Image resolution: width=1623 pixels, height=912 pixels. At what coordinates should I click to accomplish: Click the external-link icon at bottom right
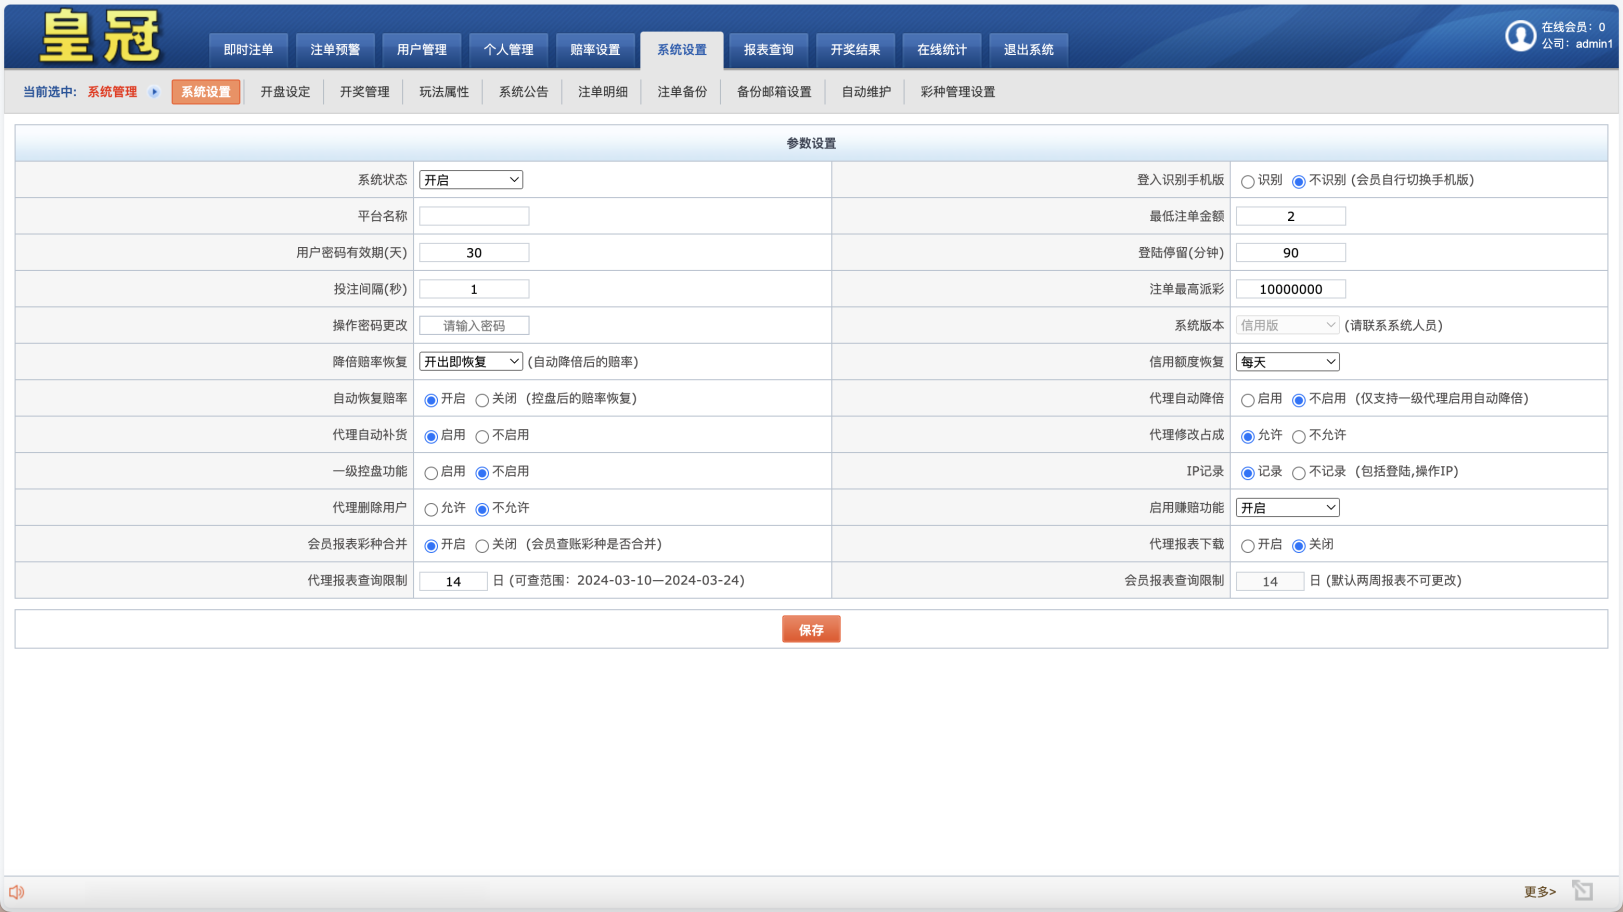pyautogui.click(x=1583, y=889)
